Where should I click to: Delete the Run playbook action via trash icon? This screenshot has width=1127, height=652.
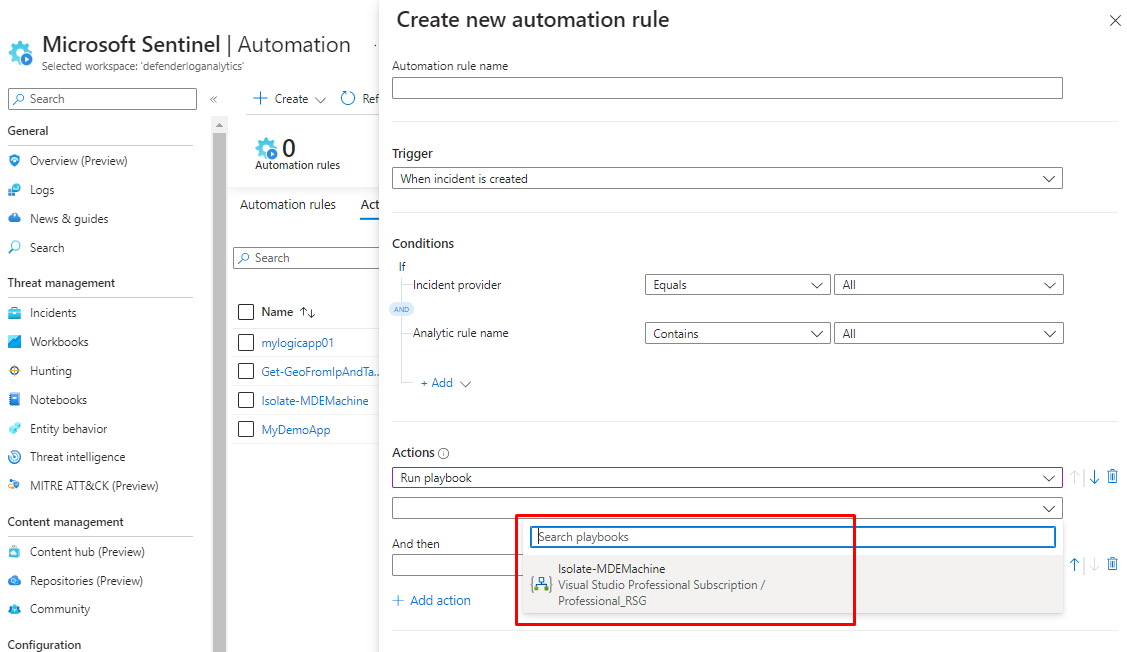tap(1112, 477)
